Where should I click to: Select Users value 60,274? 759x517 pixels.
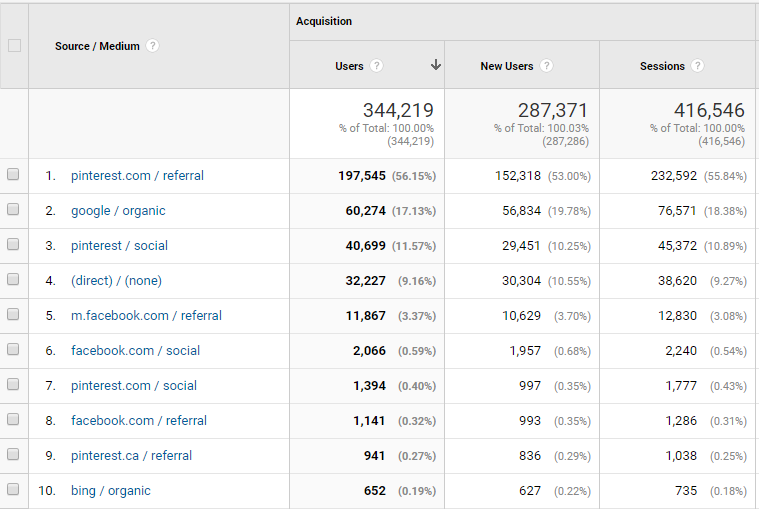(x=365, y=211)
